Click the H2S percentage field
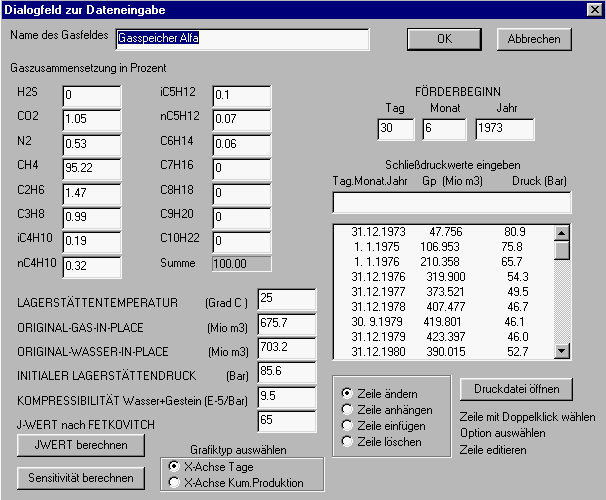Image resolution: width=606 pixels, height=500 pixels. 92,96
